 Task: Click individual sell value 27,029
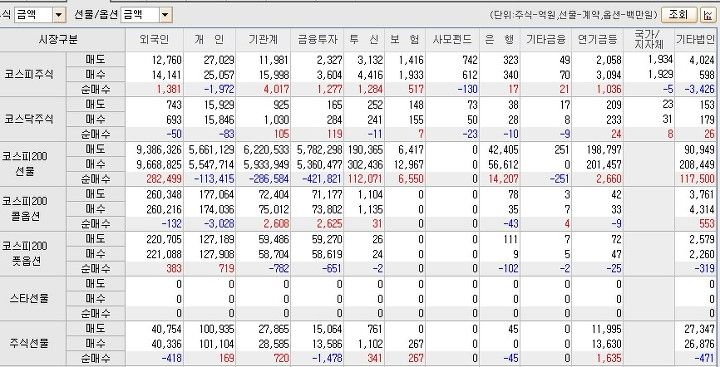[218, 60]
